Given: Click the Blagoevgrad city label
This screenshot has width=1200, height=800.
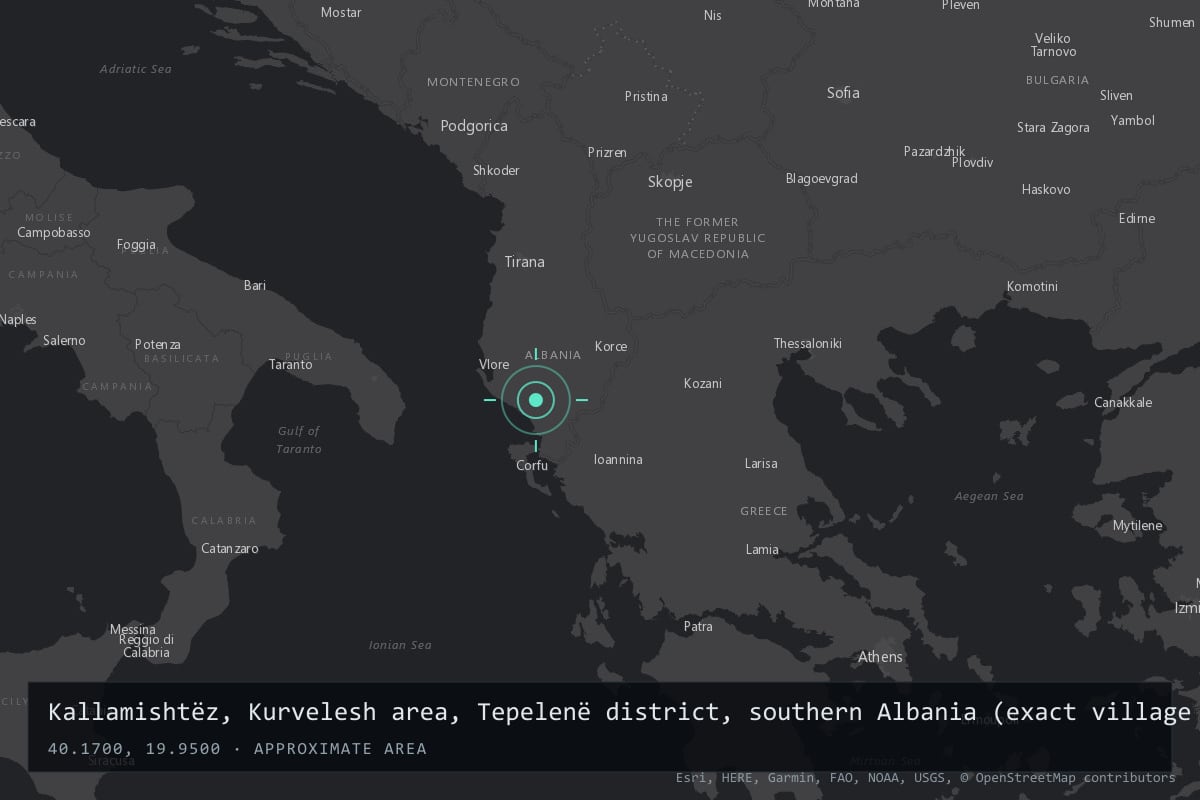Looking at the screenshot, I should point(822,179).
